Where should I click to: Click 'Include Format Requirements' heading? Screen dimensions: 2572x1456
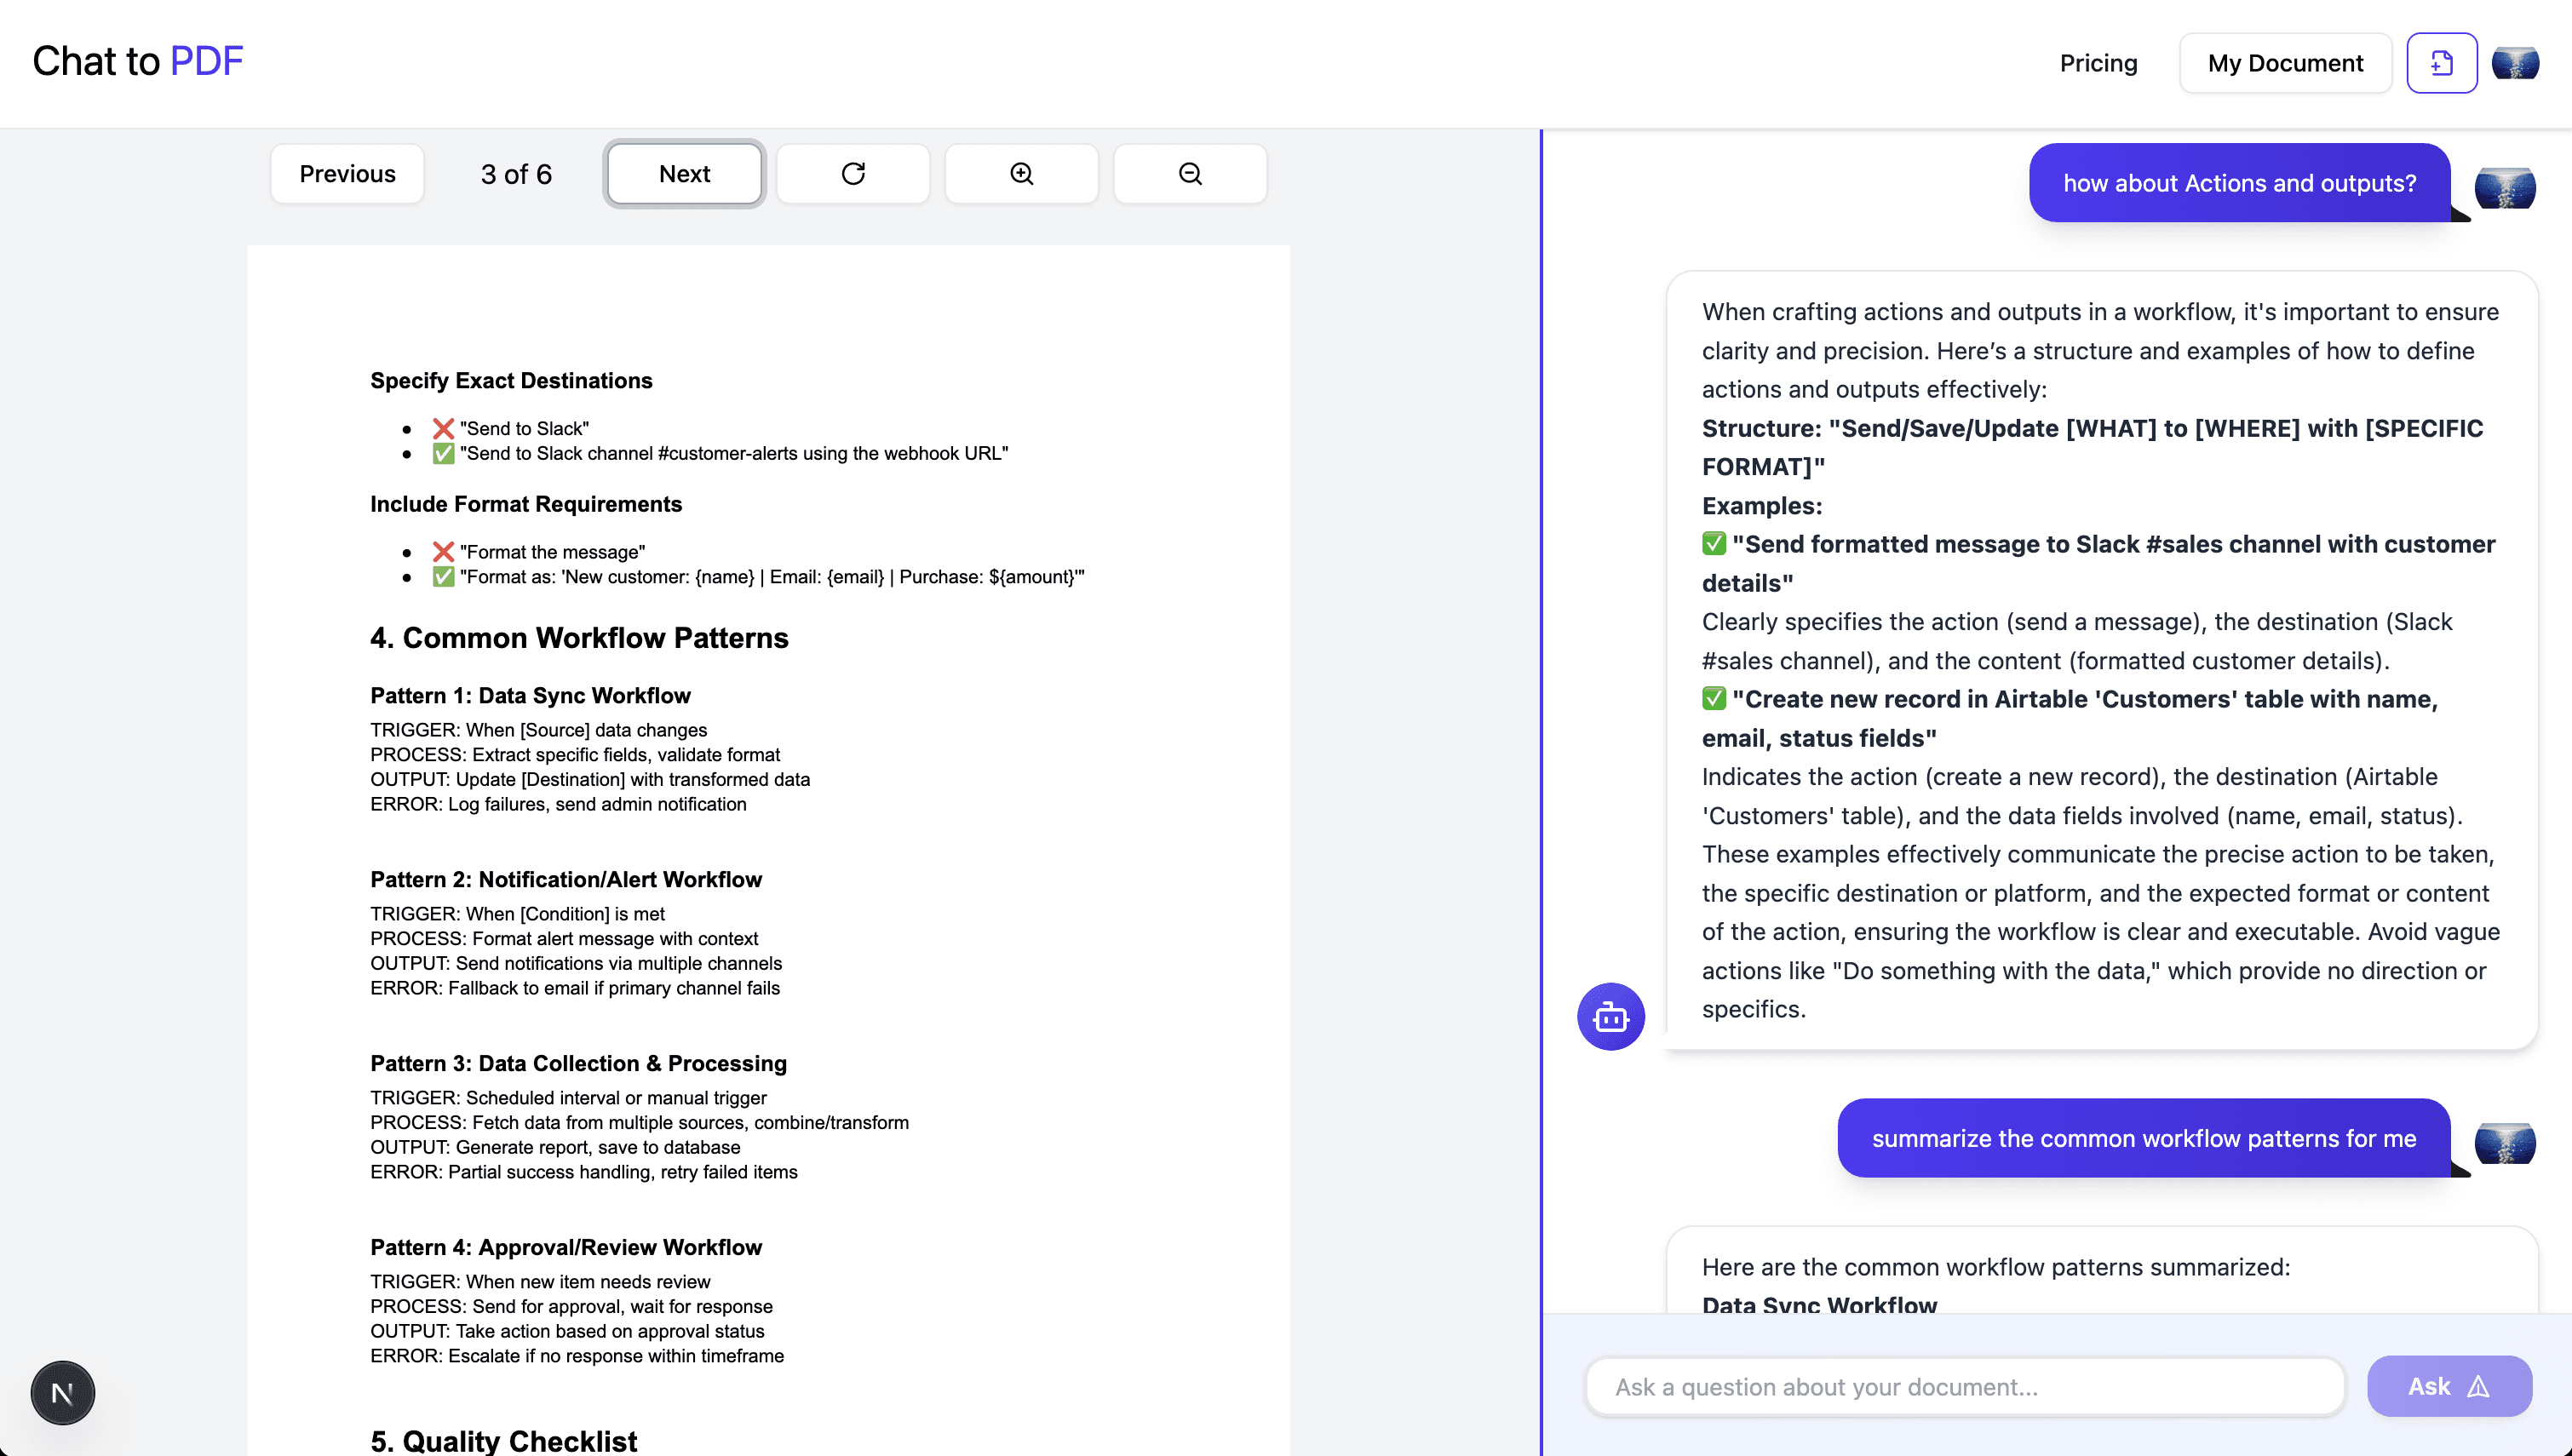coord(526,504)
